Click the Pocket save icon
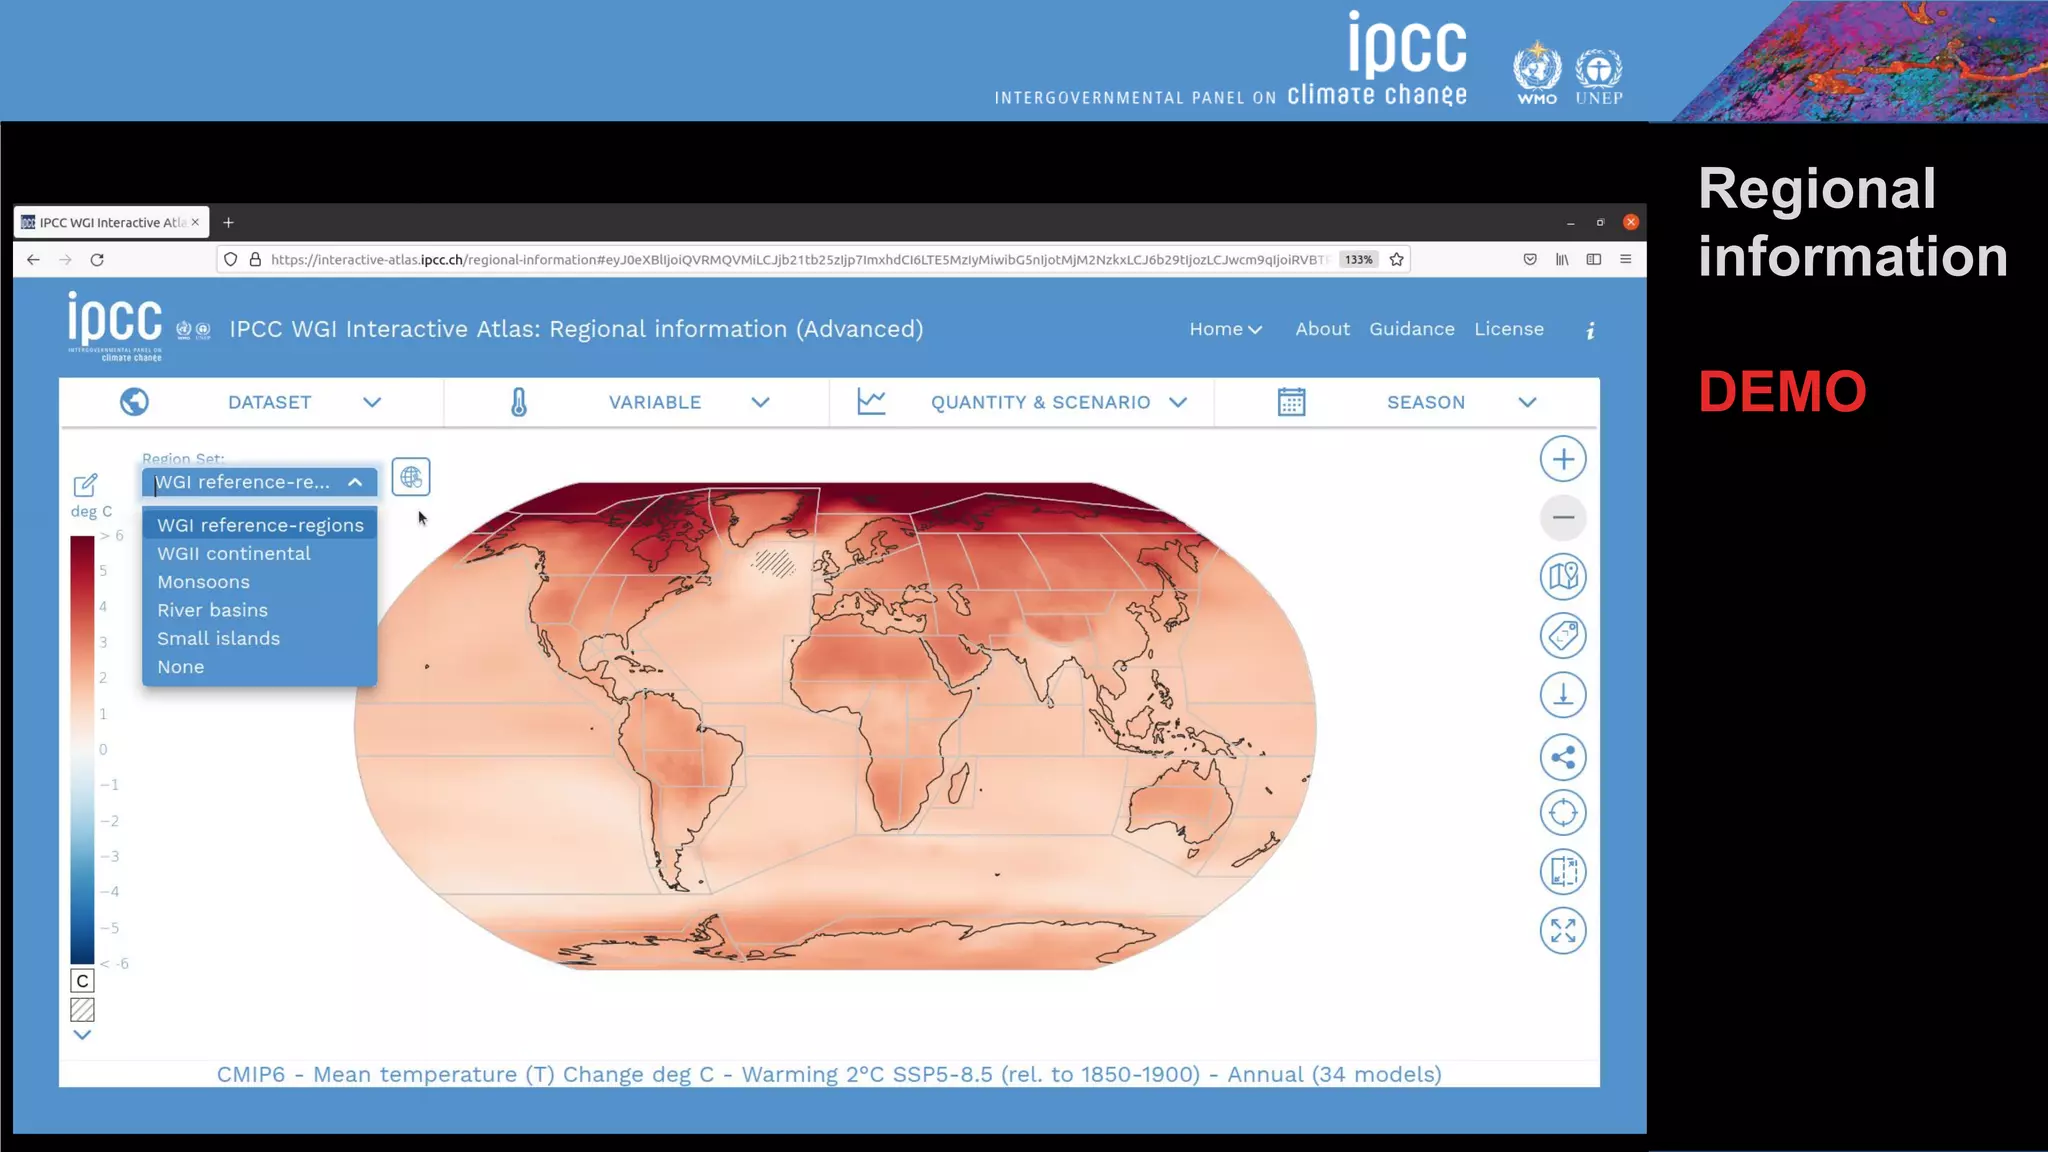2048x1152 pixels. tap(1530, 260)
